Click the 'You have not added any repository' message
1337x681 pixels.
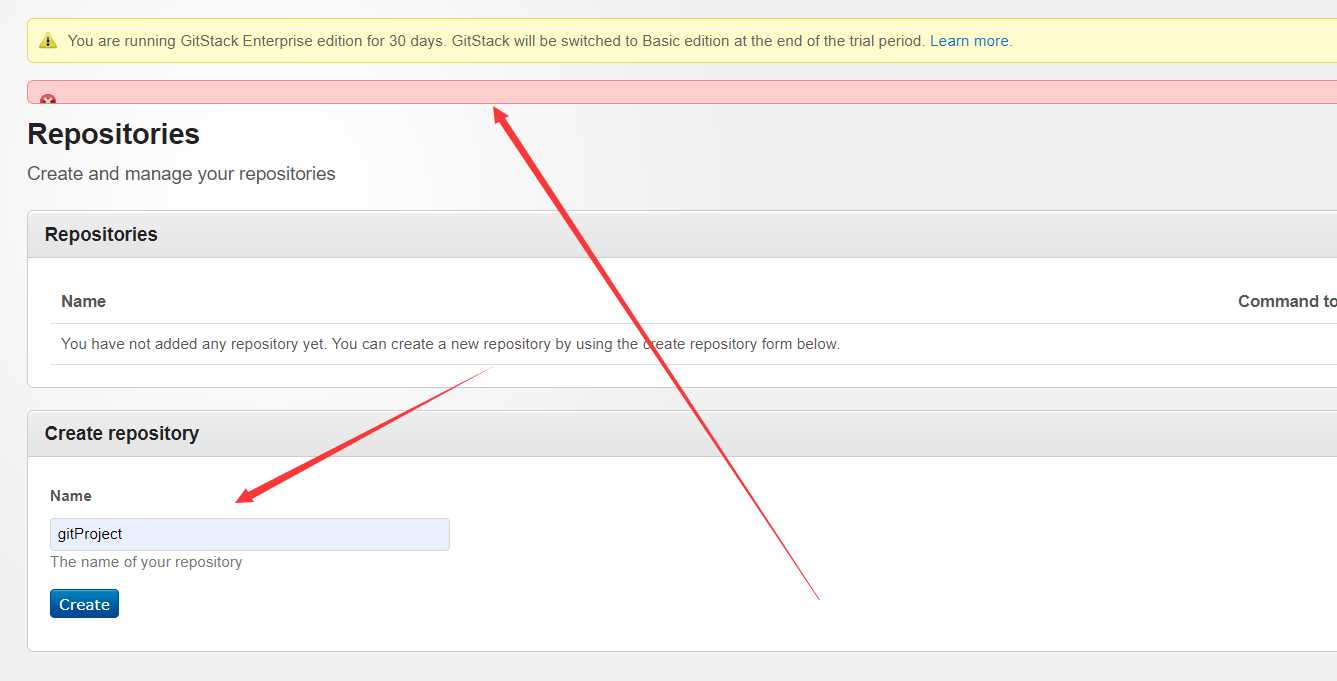pos(450,344)
